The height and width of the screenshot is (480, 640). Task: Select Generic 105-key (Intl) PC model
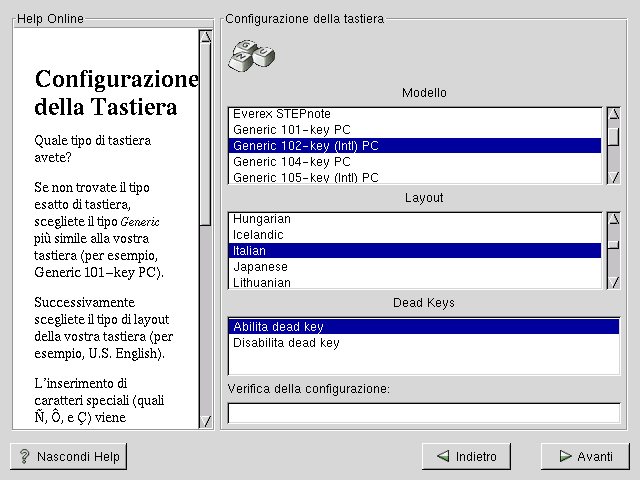click(305, 178)
